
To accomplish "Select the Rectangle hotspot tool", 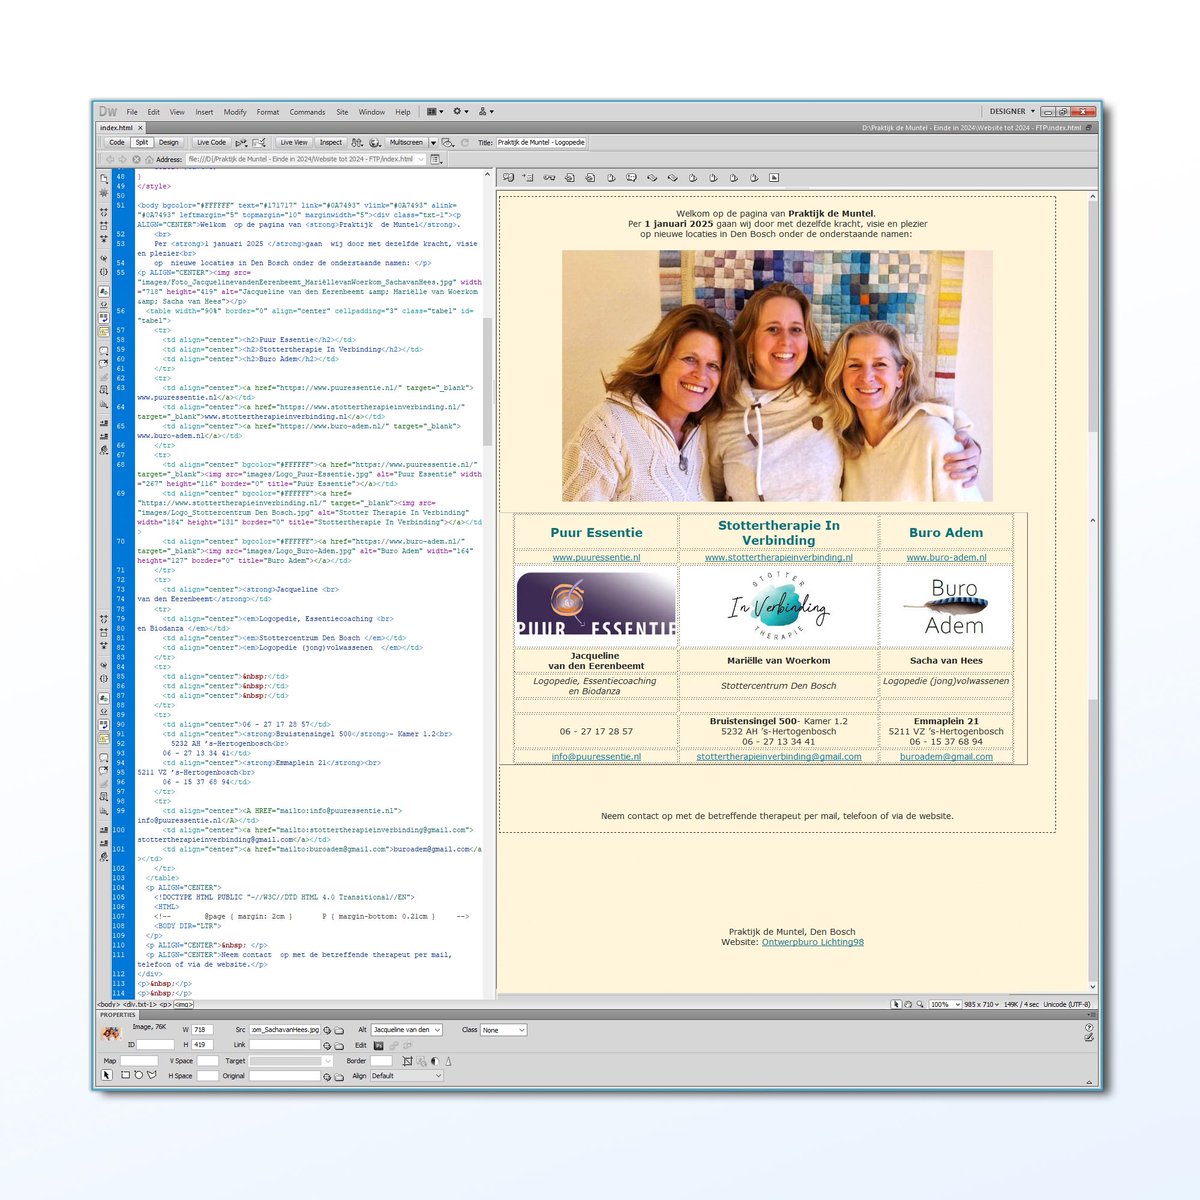I will [125, 1075].
